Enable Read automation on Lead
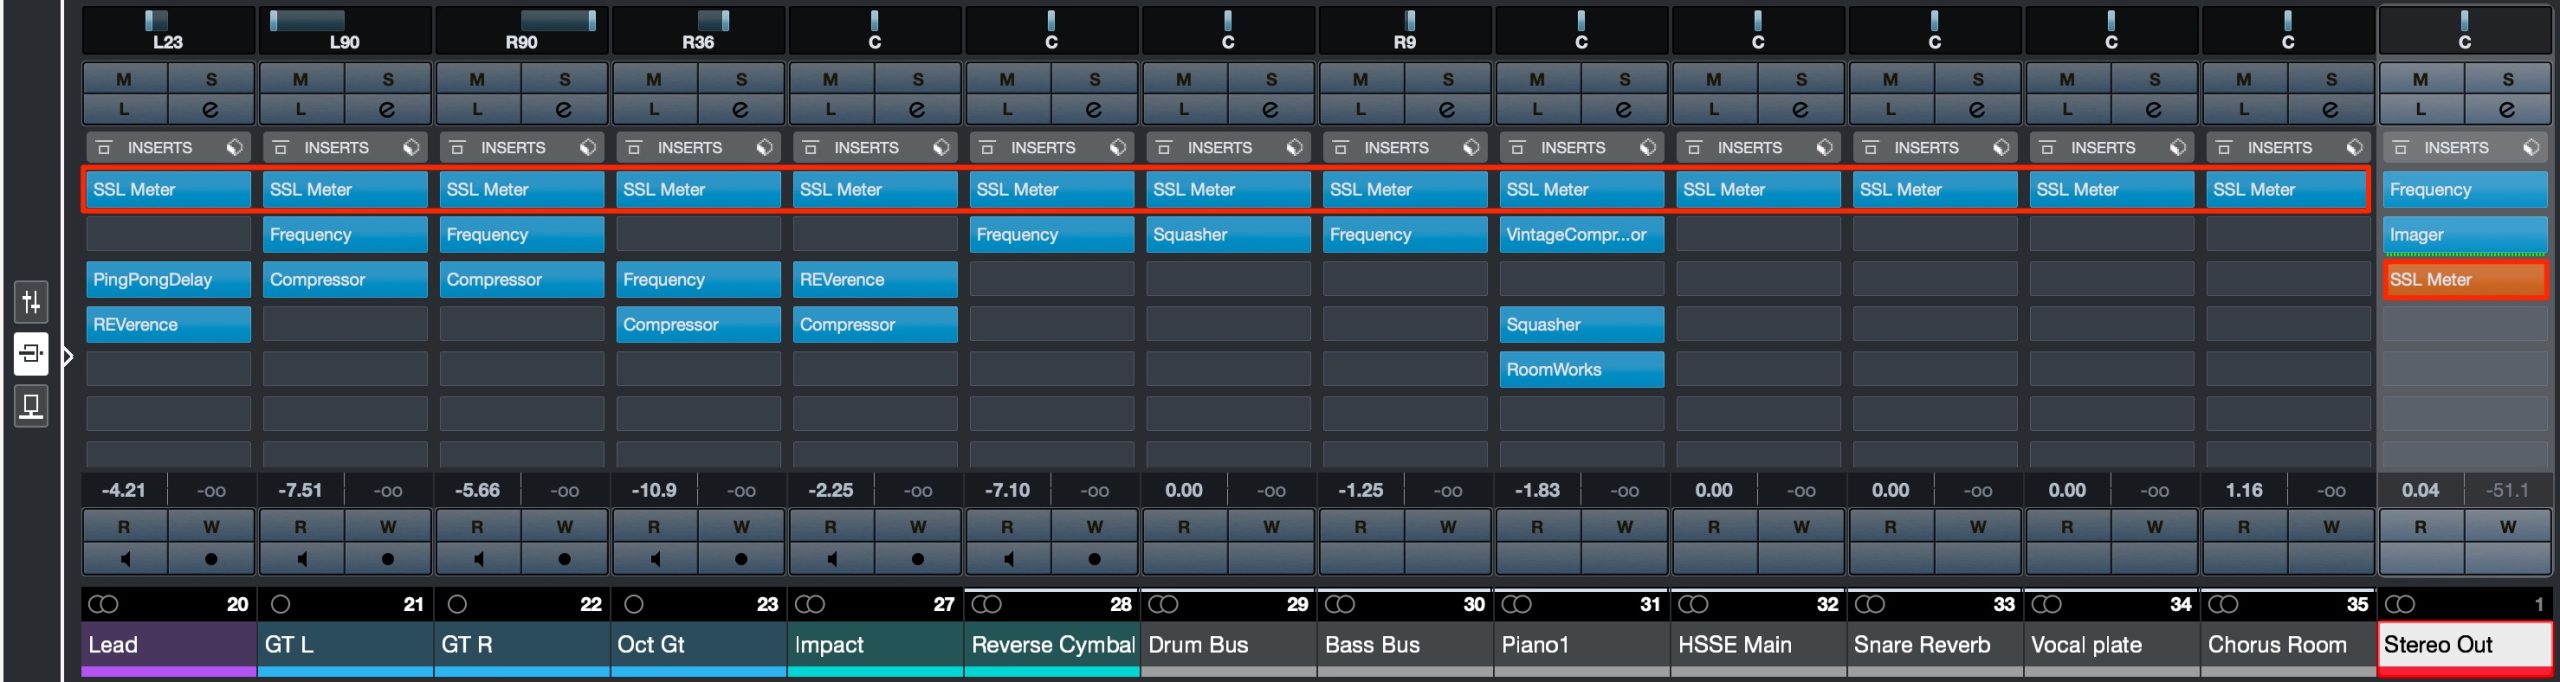 coord(124,527)
